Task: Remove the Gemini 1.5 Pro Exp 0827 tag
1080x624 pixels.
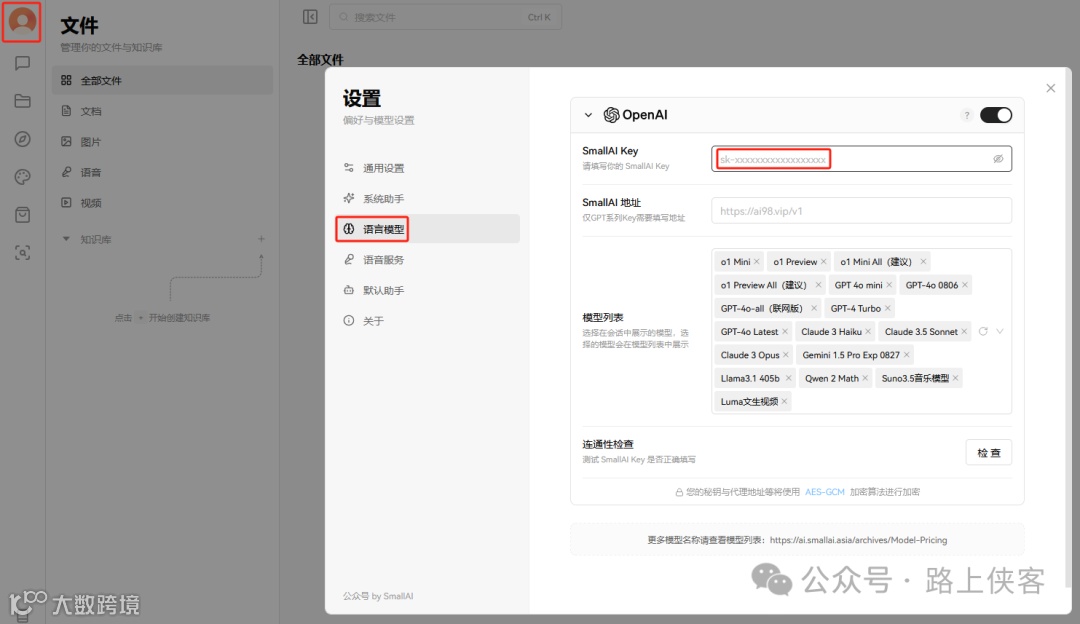Action: tap(906, 355)
